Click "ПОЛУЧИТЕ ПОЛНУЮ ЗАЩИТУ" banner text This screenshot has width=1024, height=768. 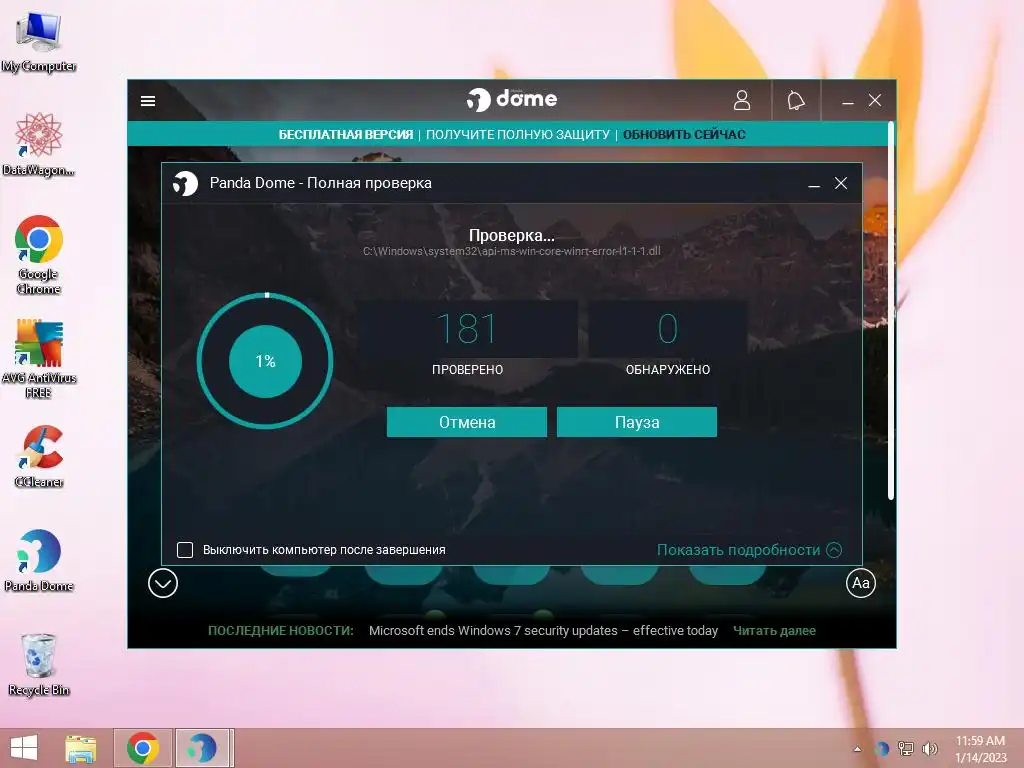(x=518, y=135)
